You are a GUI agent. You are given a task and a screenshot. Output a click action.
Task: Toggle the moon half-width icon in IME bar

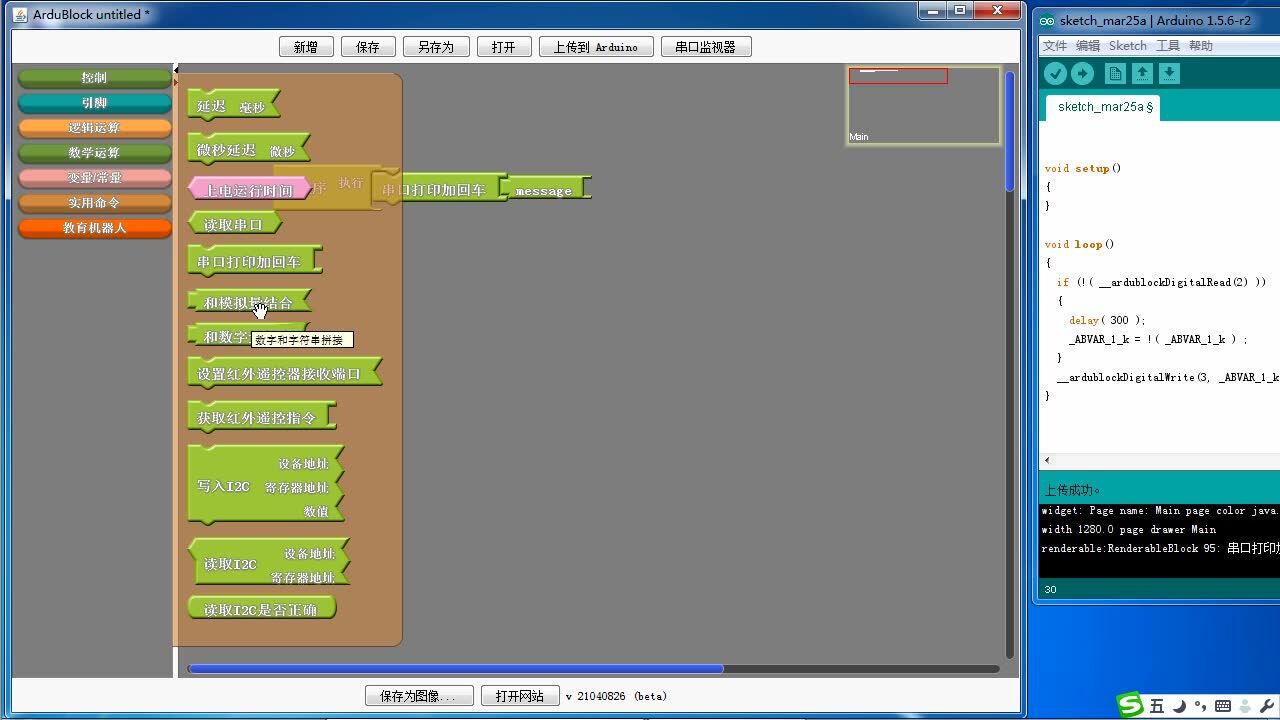coord(1179,707)
